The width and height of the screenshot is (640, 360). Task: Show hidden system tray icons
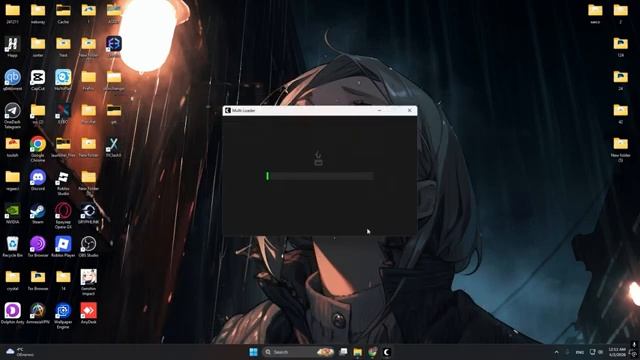coord(556,352)
